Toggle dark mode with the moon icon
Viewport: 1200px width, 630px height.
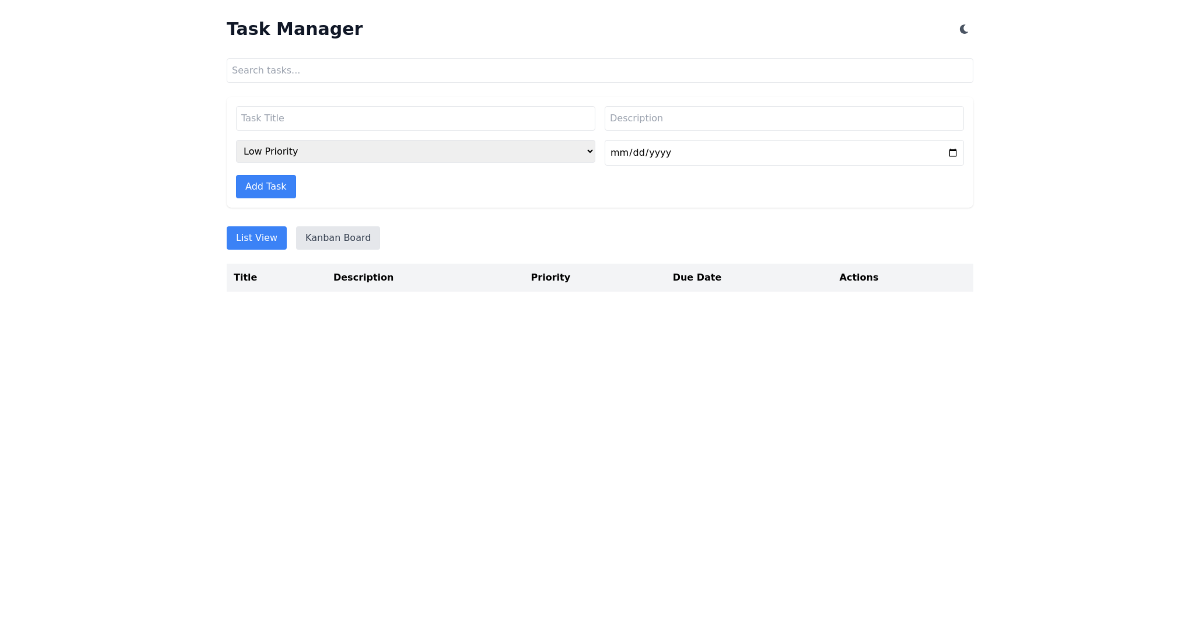962,29
